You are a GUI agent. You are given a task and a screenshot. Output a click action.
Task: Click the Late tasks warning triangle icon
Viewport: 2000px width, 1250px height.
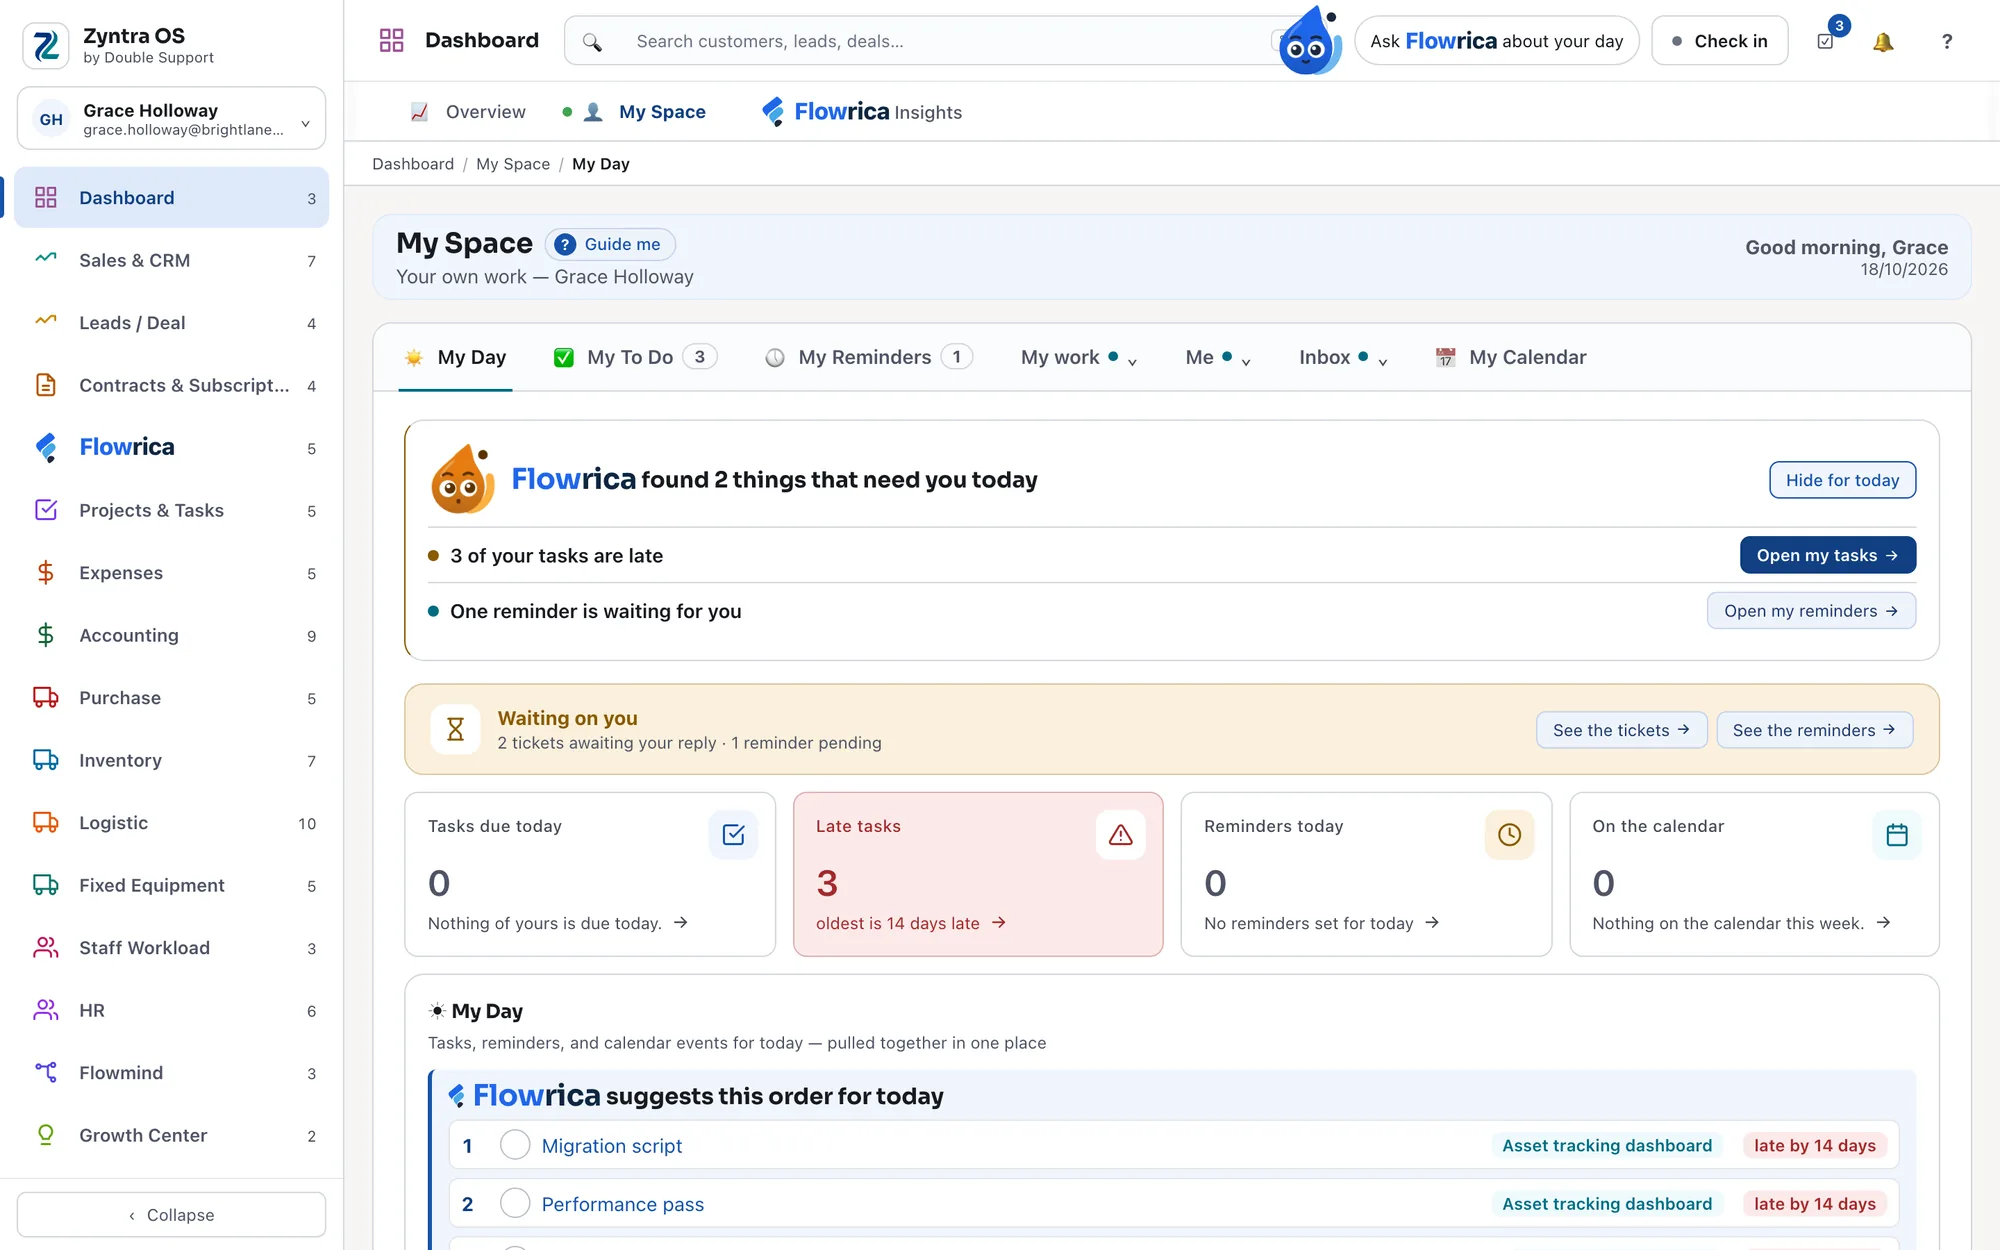coord(1120,835)
